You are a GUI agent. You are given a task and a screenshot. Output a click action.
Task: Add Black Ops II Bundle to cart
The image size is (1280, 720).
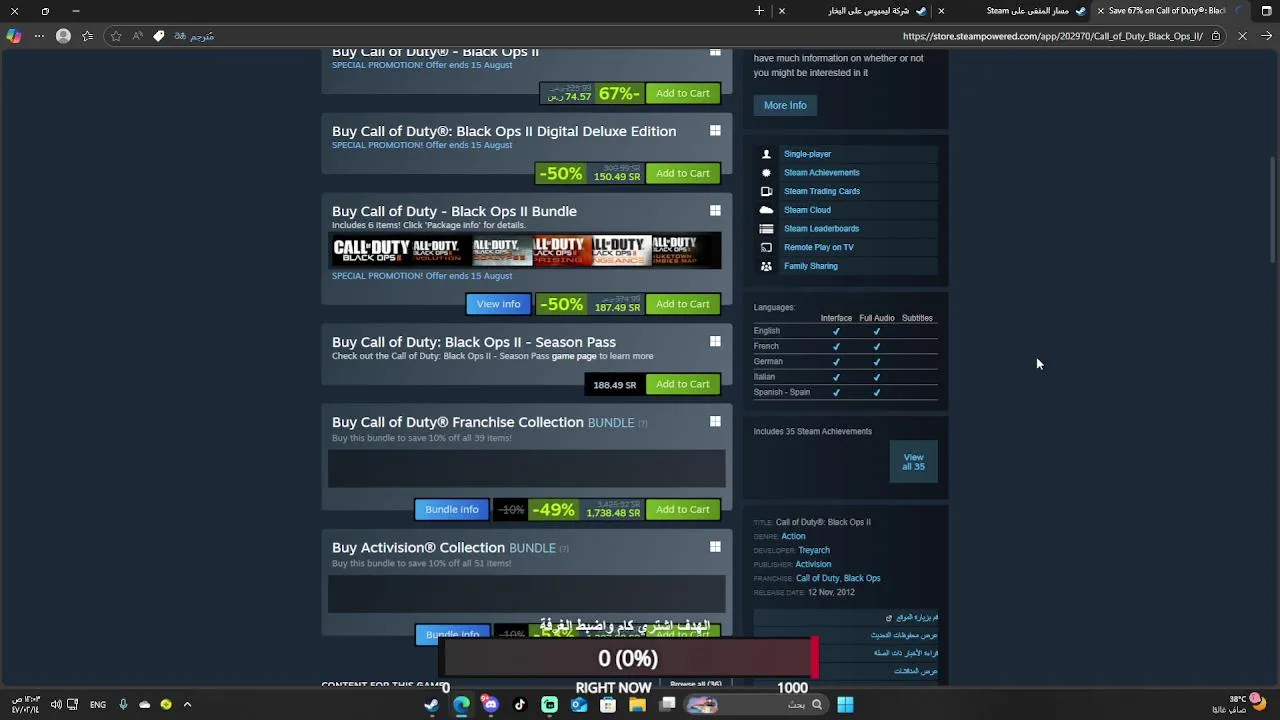(683, 304)
